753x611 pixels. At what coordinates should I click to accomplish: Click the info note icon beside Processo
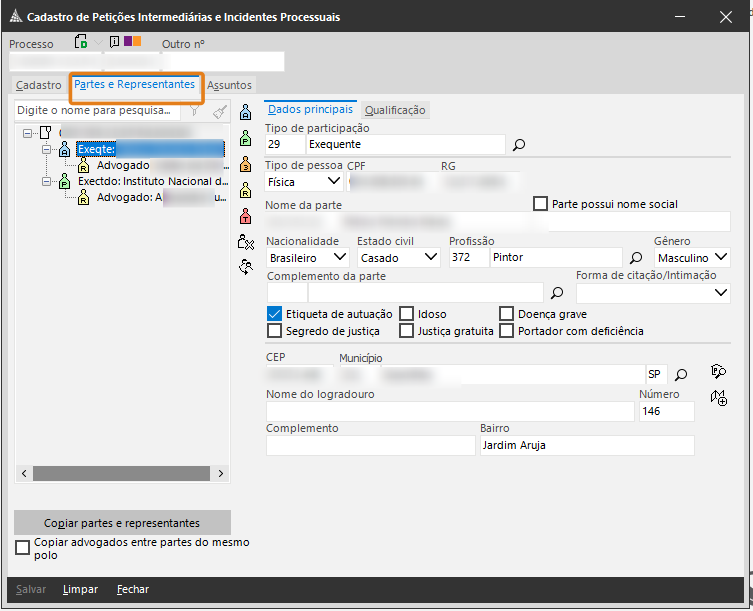[x=114, y=42]
